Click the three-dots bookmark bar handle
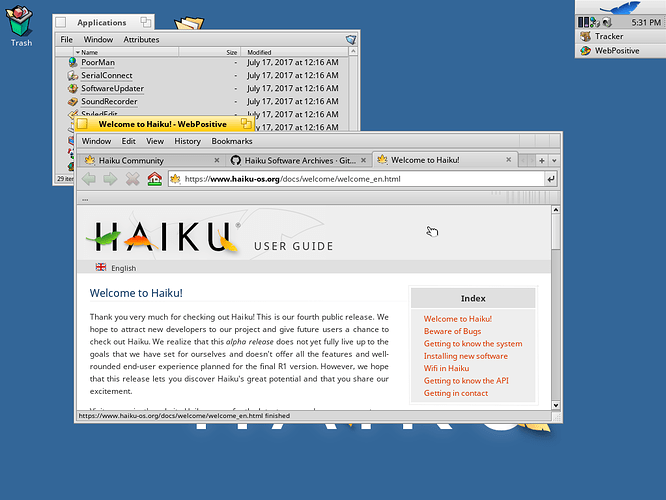Image resolution: width=666 pixels, height=500 pixels. coord(85,199)
